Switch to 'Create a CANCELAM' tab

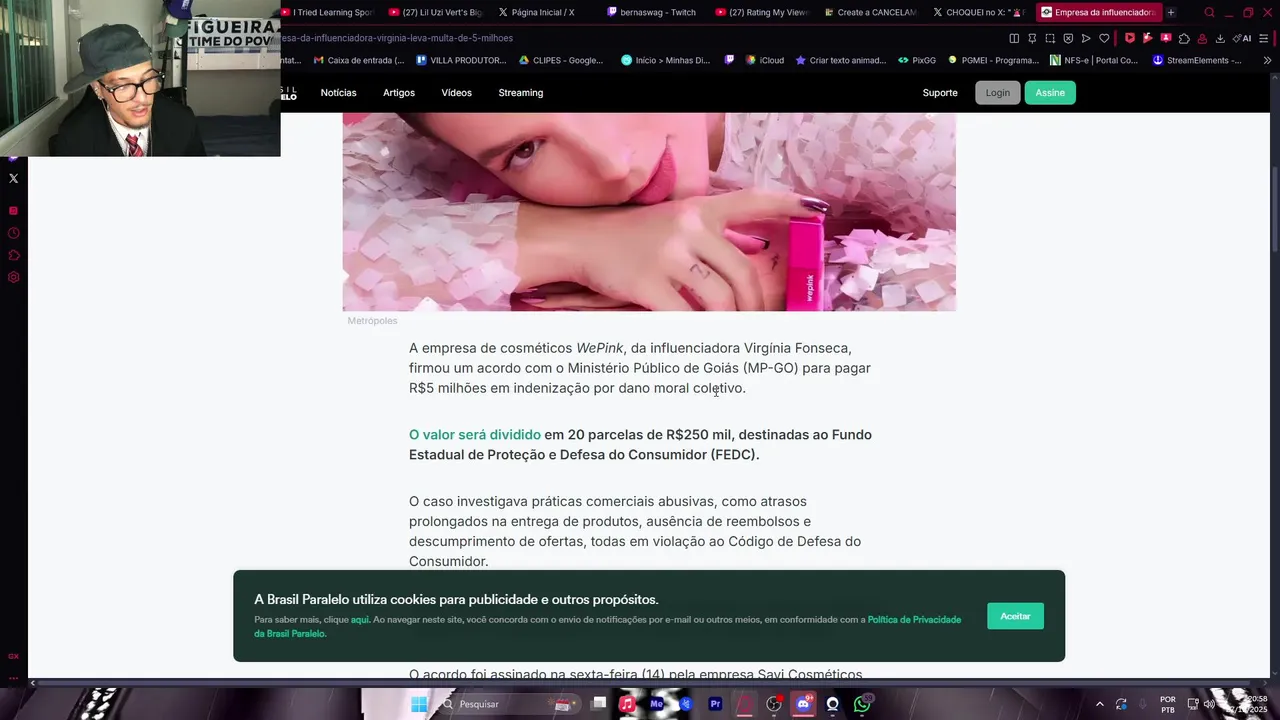point(870,12)
